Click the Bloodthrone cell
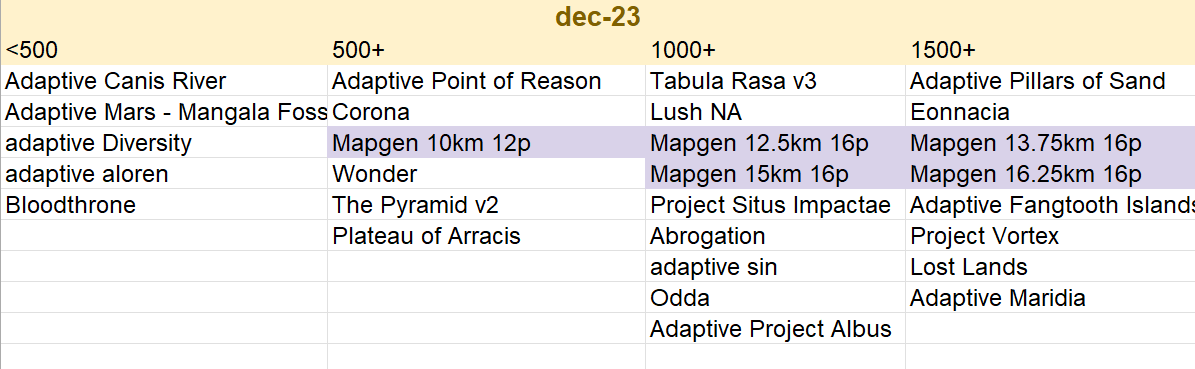 click(164, 205)
